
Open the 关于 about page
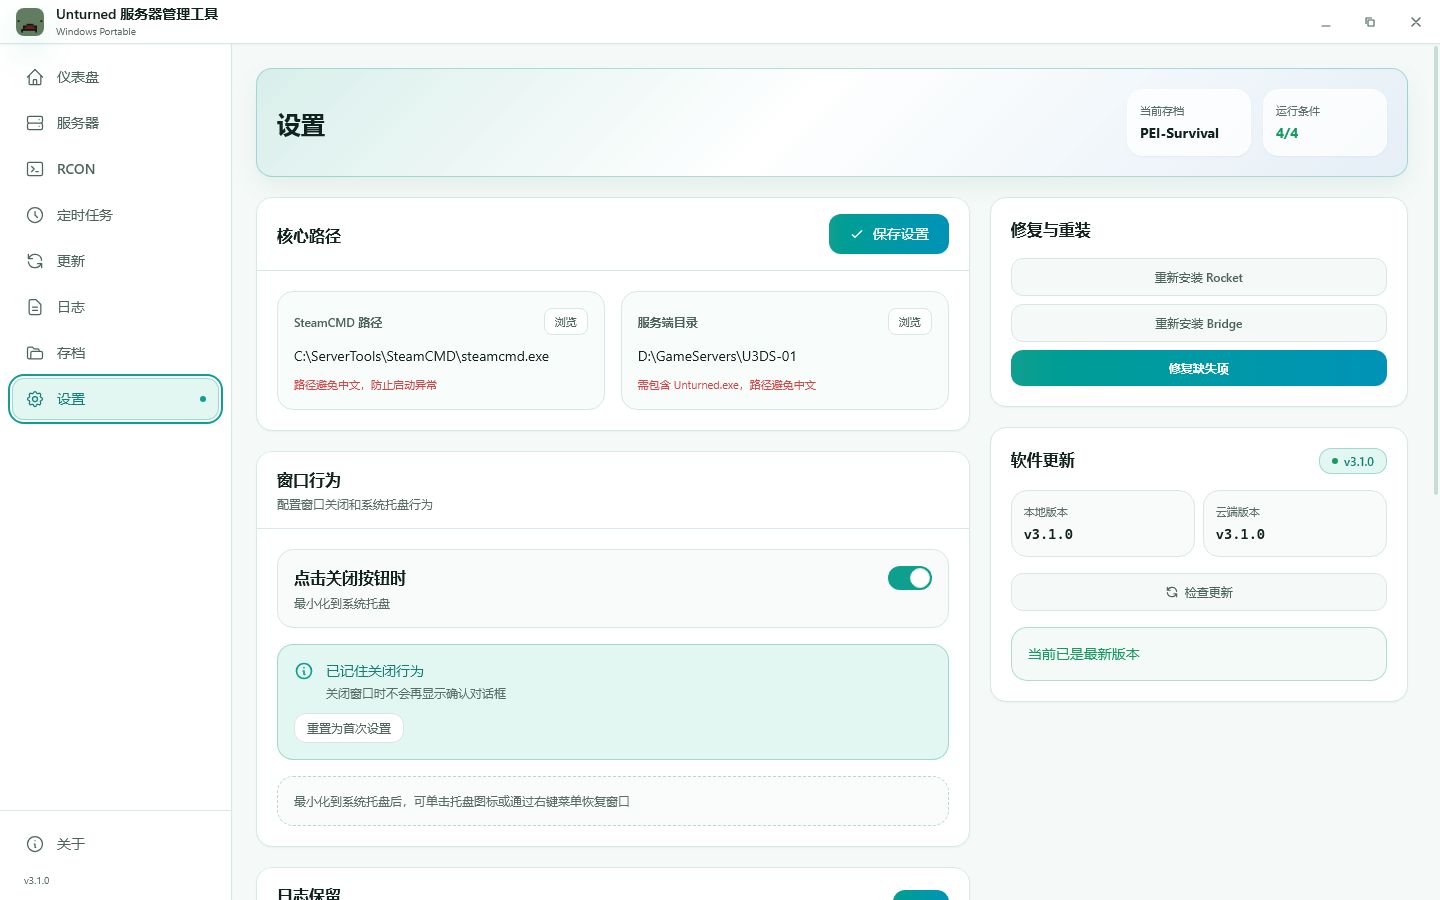click(115, 844)
